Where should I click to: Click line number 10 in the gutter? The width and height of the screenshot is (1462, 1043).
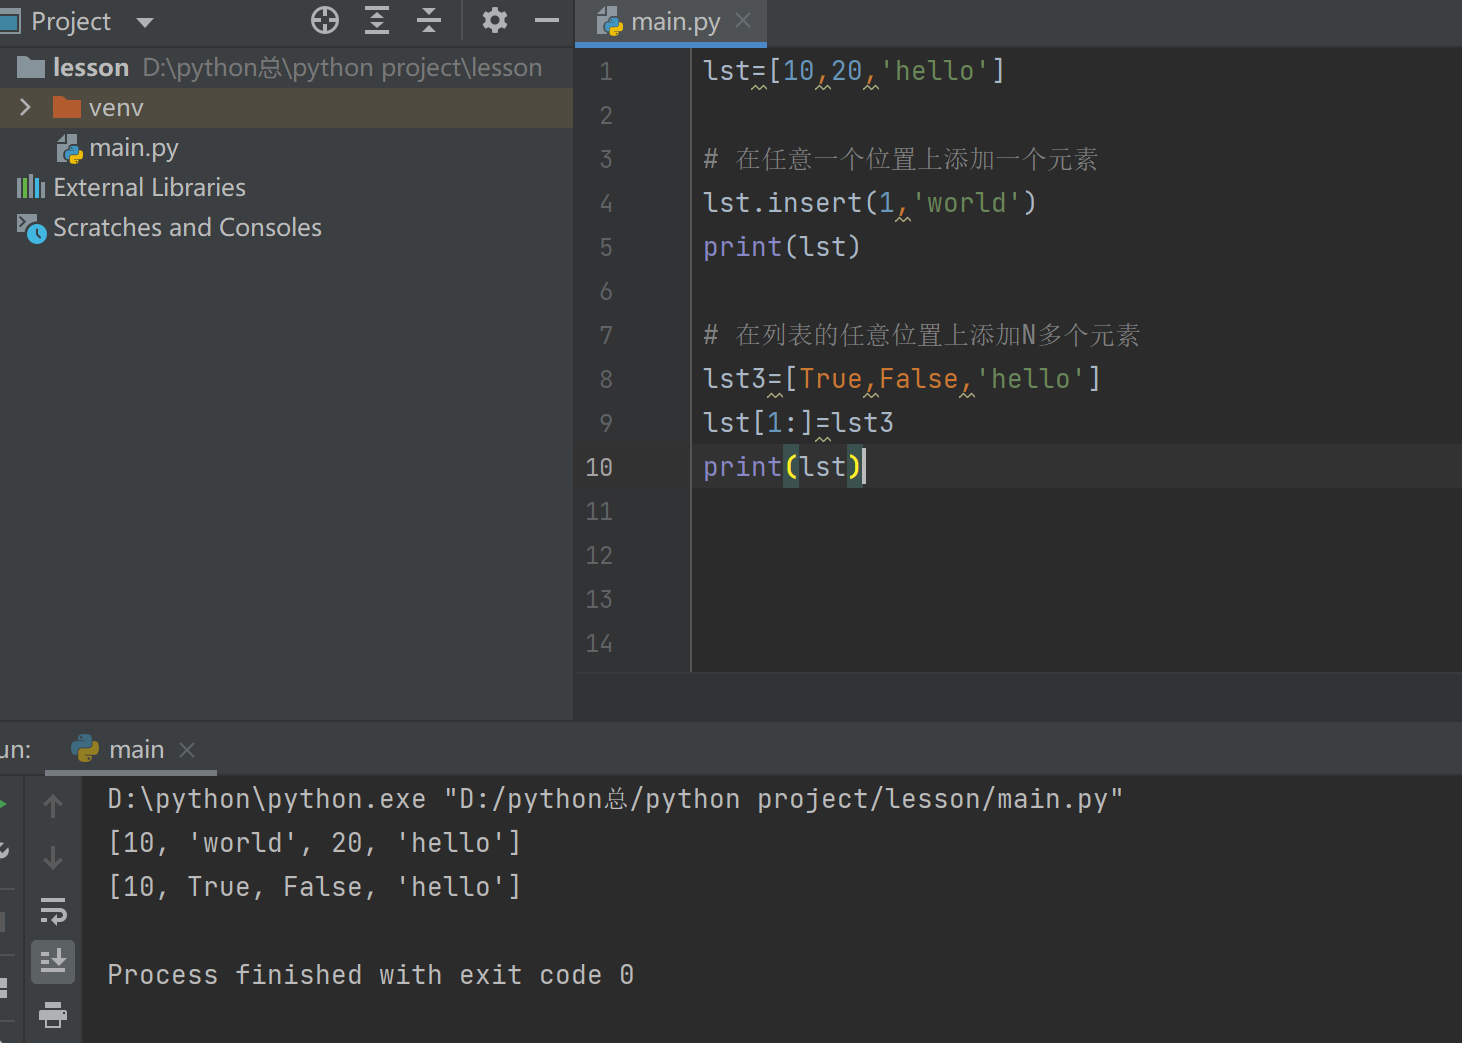599,467
